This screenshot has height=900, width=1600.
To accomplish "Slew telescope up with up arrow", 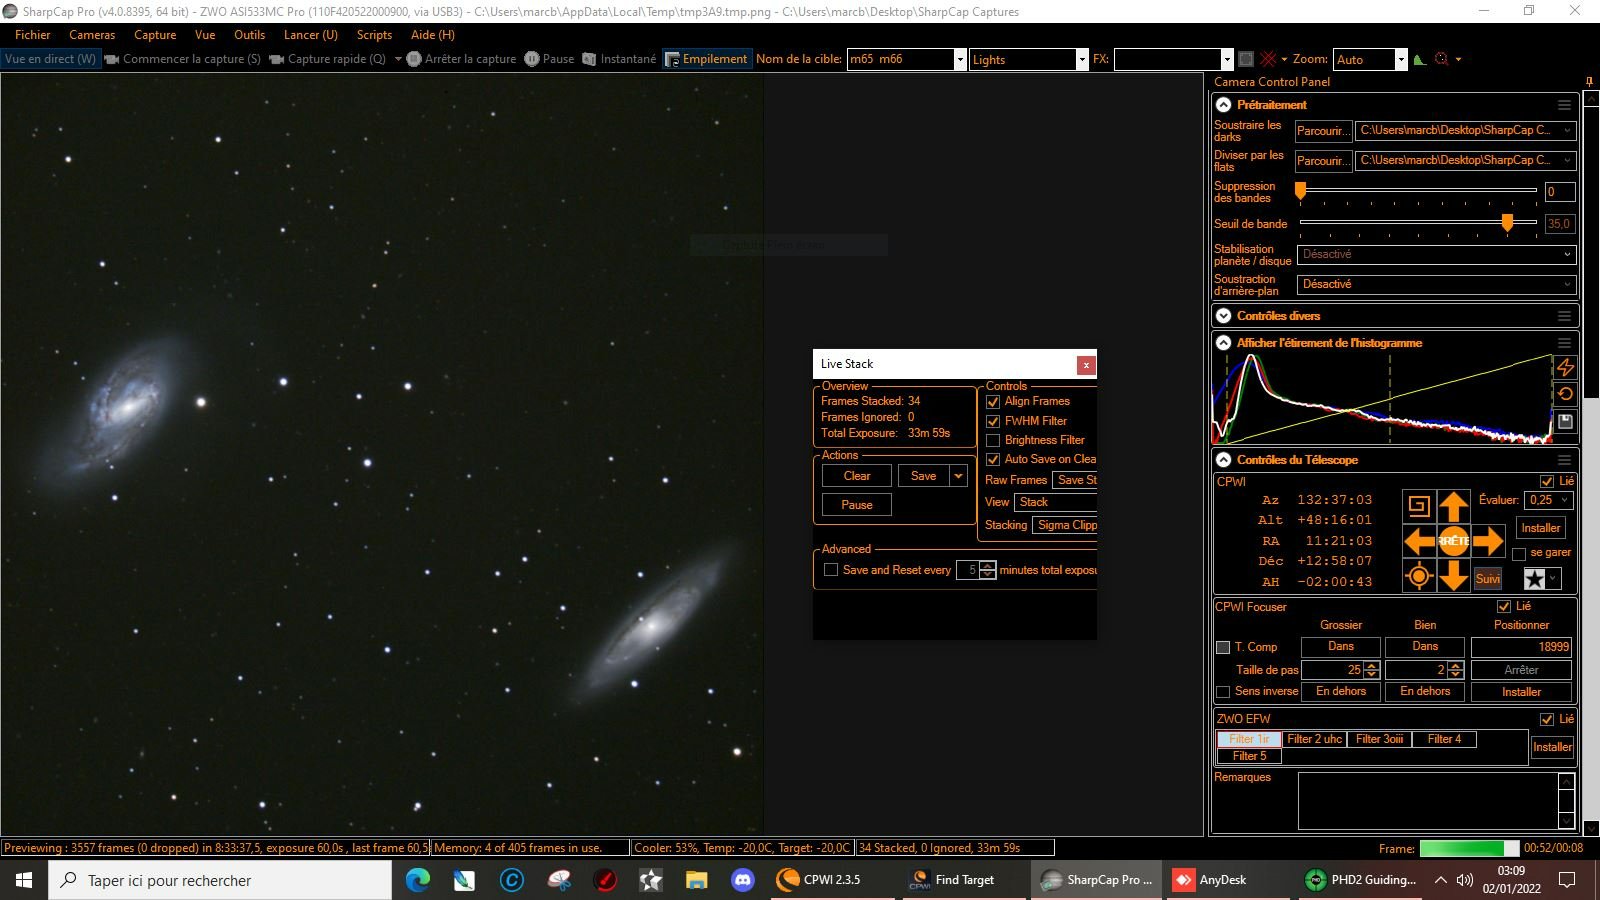I will tap(1453, 506).
